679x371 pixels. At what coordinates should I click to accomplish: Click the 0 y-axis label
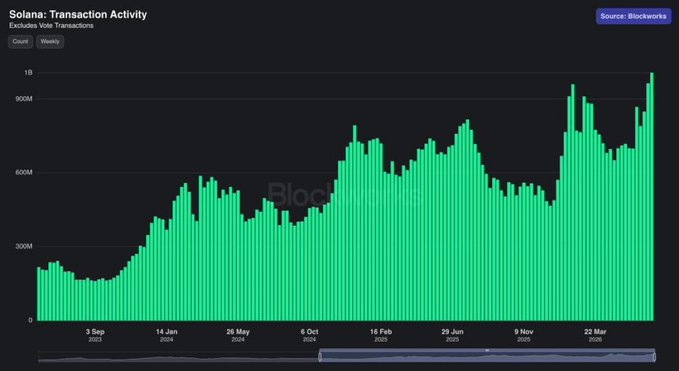pyautogui.click(x=30, y=320)
